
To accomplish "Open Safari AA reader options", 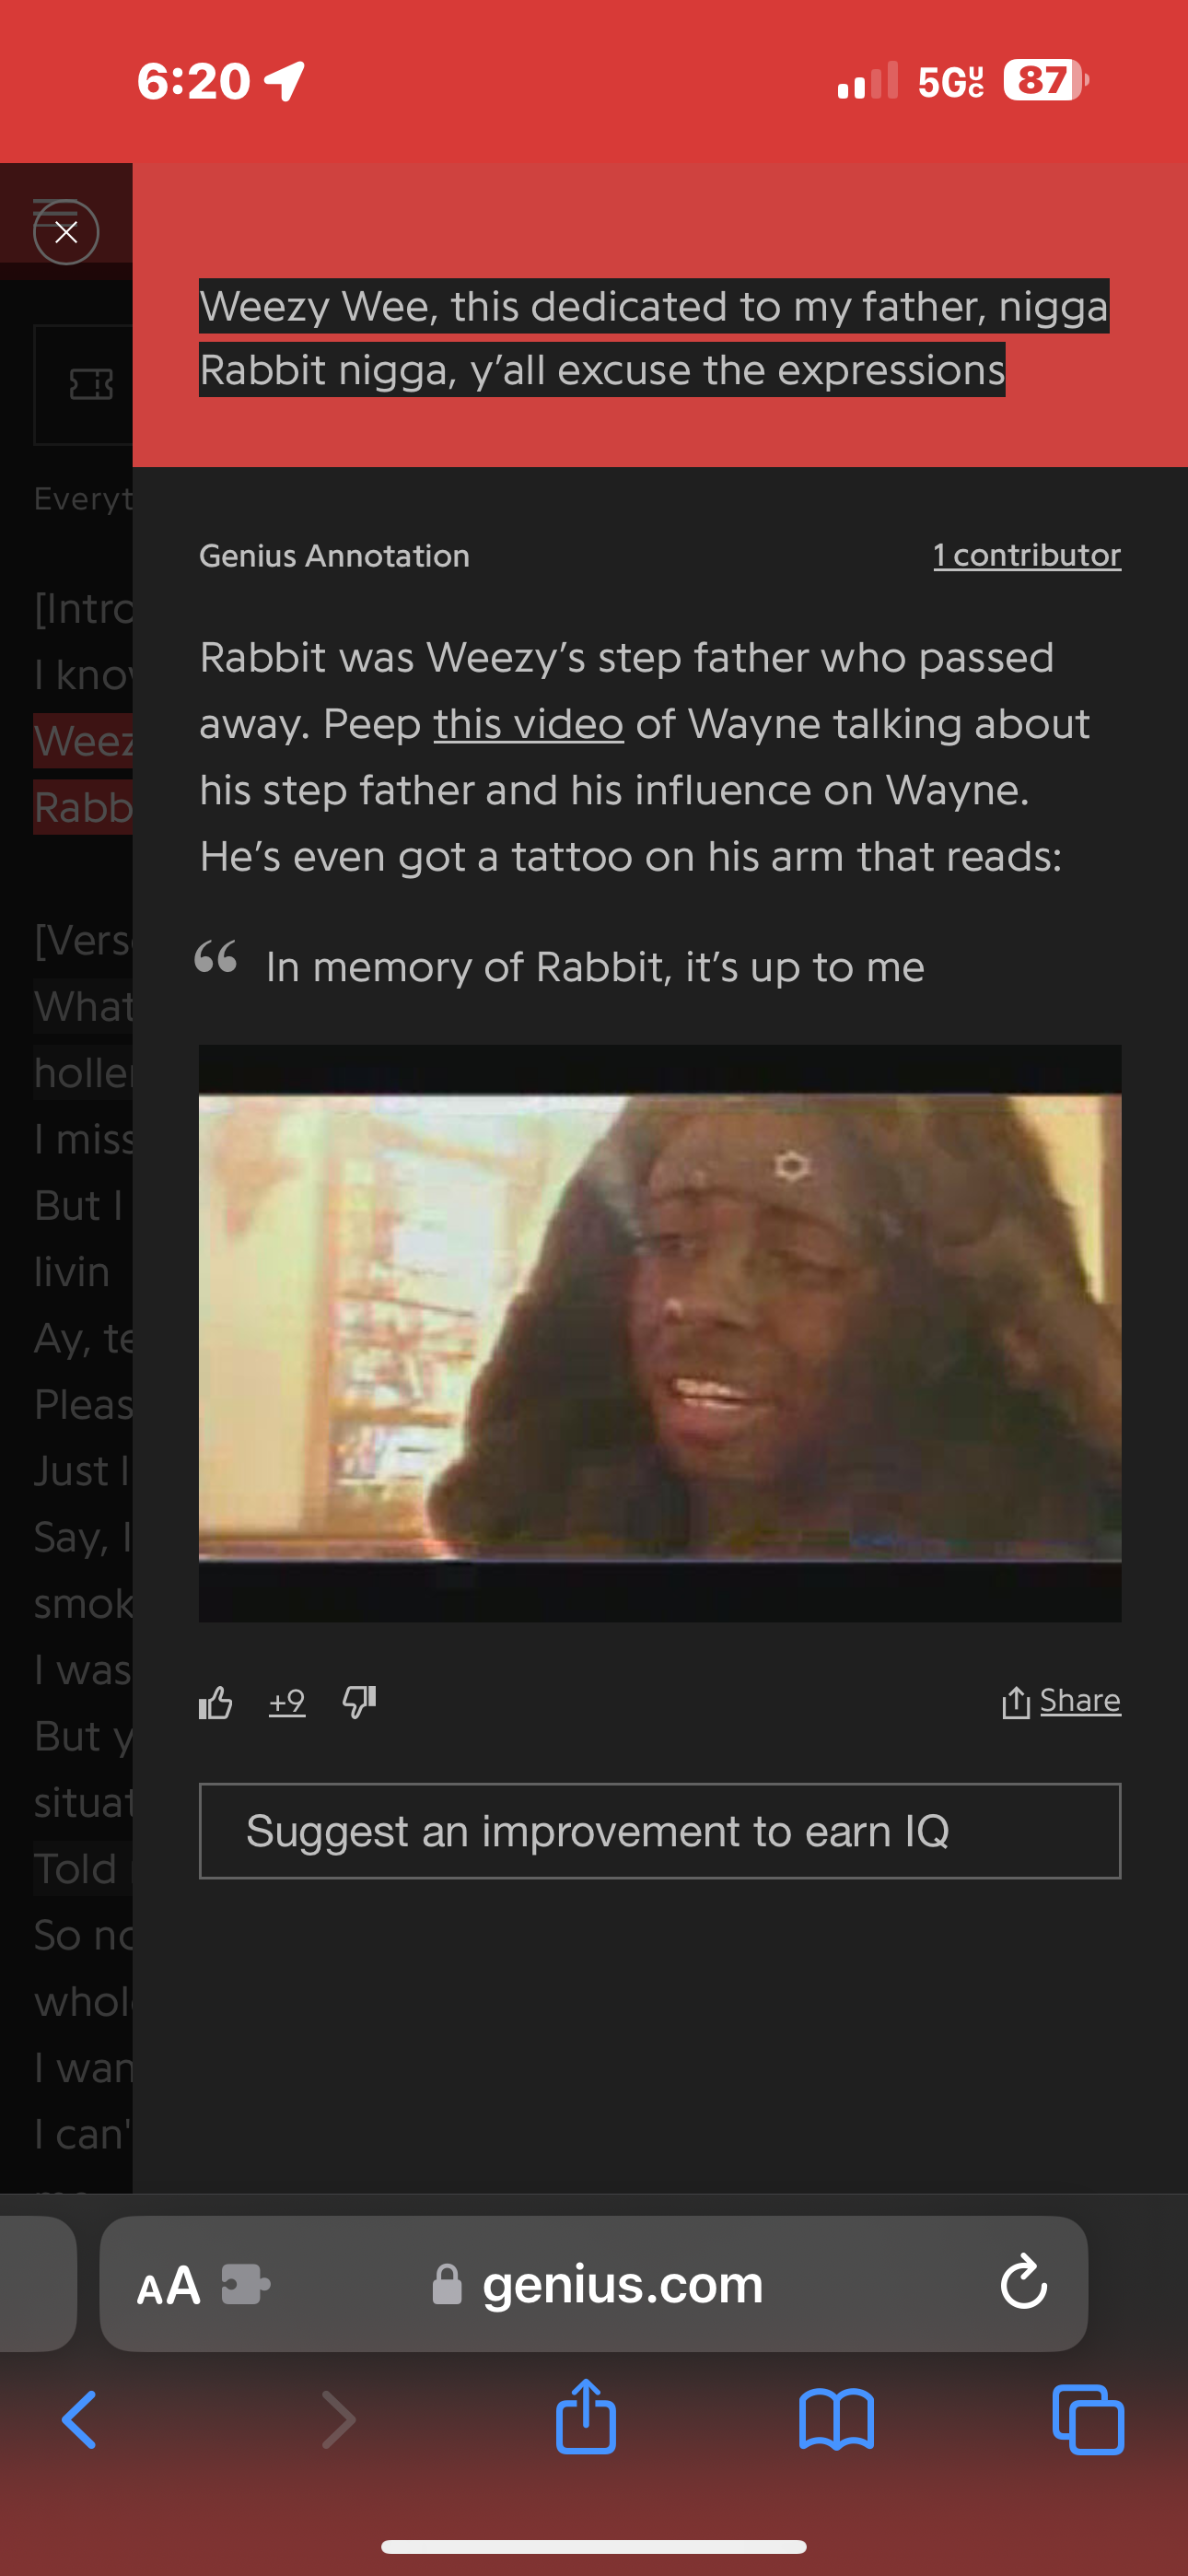I will coord(168,2286).
